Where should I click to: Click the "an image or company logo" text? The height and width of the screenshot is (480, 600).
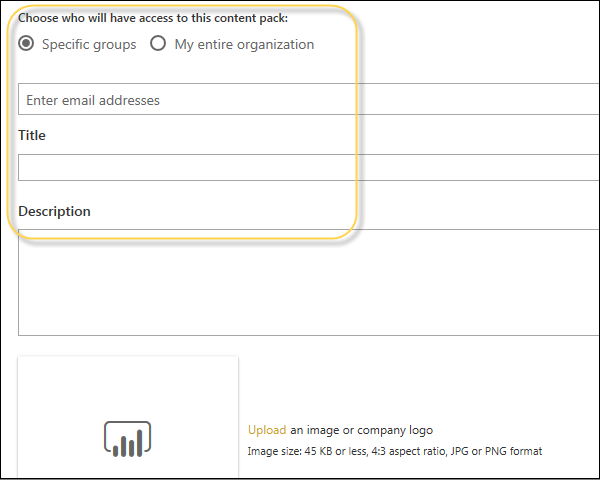(362, 430)
